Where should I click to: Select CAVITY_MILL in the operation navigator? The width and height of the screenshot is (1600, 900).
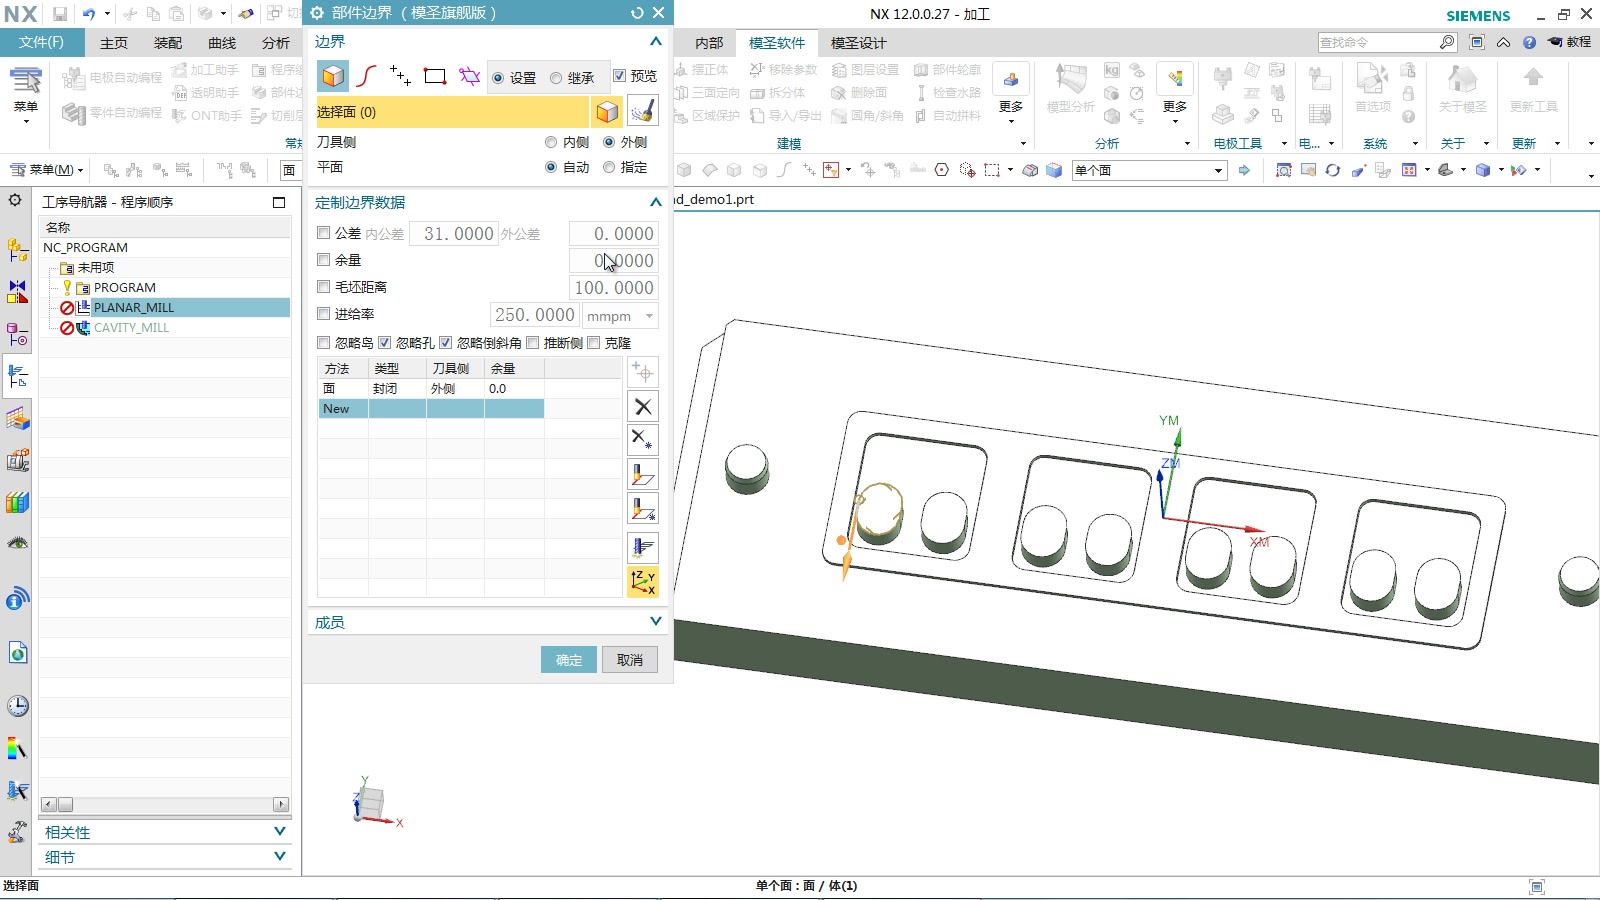tap(131, 327)
